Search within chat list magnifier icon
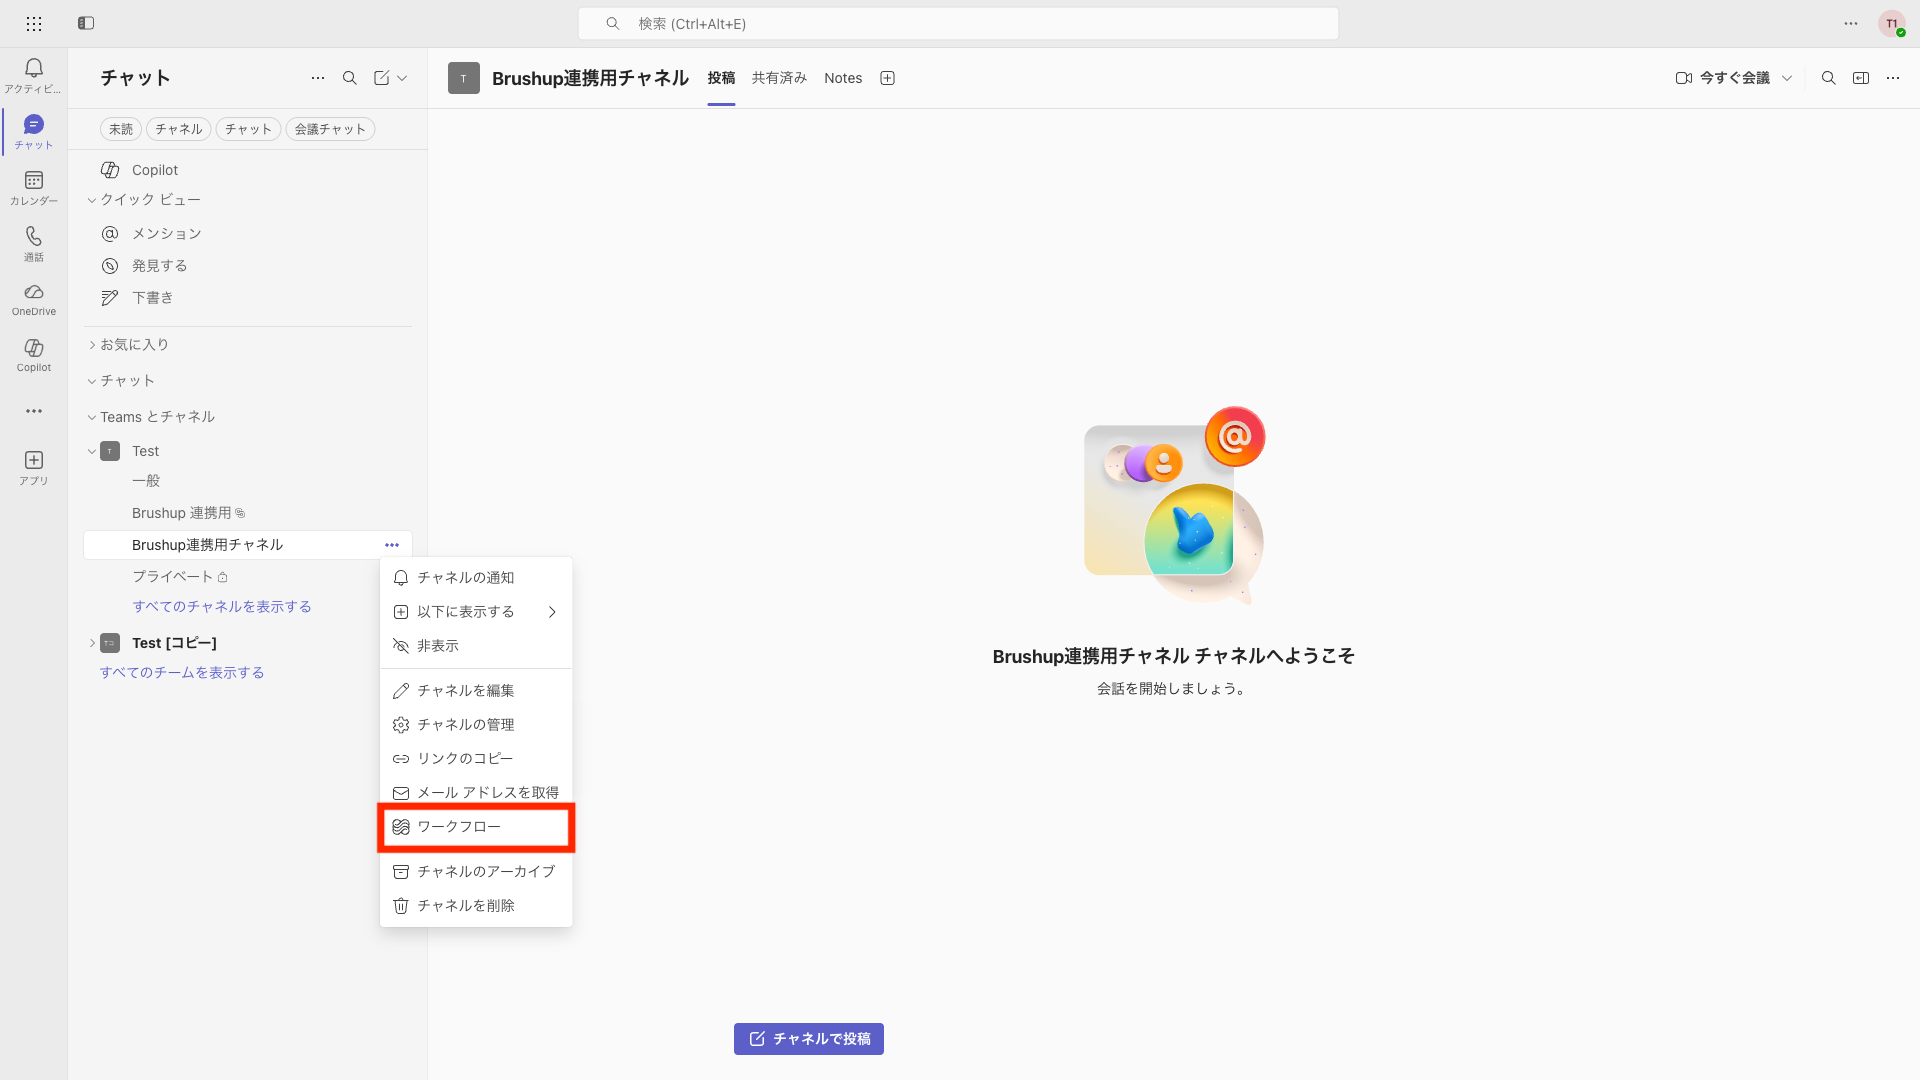The width and height of the screenshot is (1920, 1080). pyautogui.click(x=350, y=78)
